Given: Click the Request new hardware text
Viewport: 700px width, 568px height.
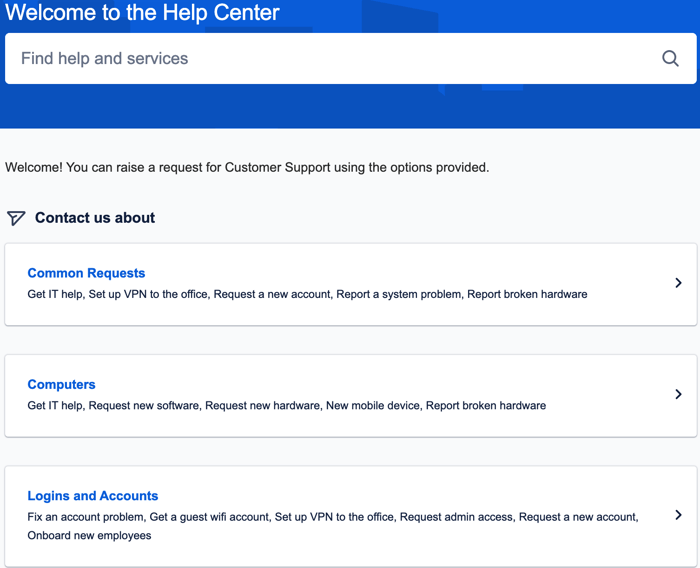Looking at the screenshot, I should pyautogui.click(x=262, y=405).
